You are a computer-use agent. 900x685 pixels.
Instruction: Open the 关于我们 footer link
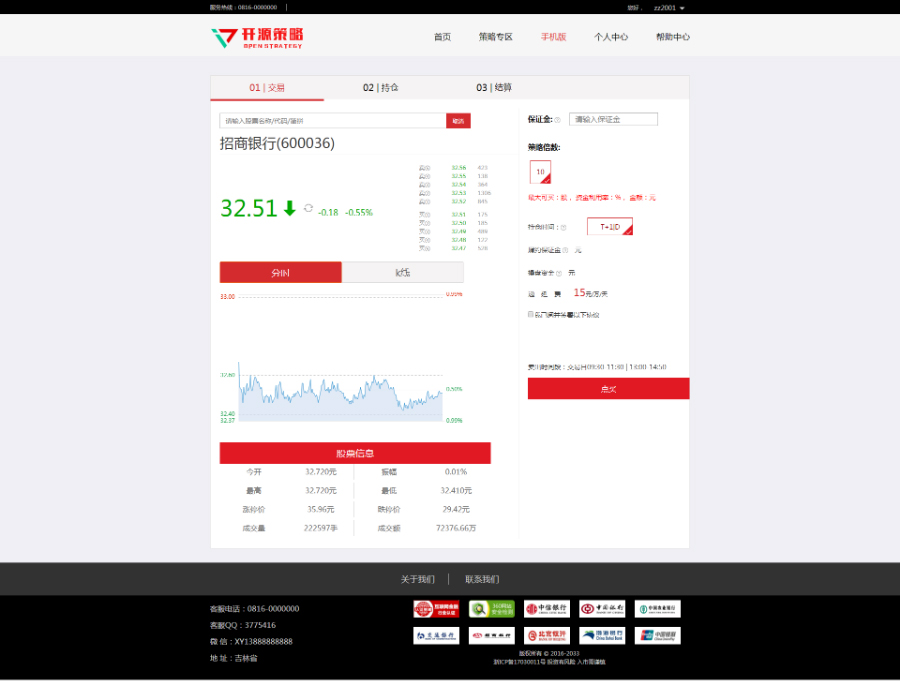(x=417, y=579)
